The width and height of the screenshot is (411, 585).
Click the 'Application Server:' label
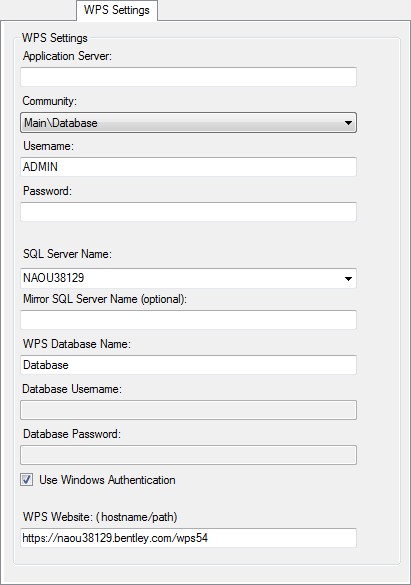[67, 56]
